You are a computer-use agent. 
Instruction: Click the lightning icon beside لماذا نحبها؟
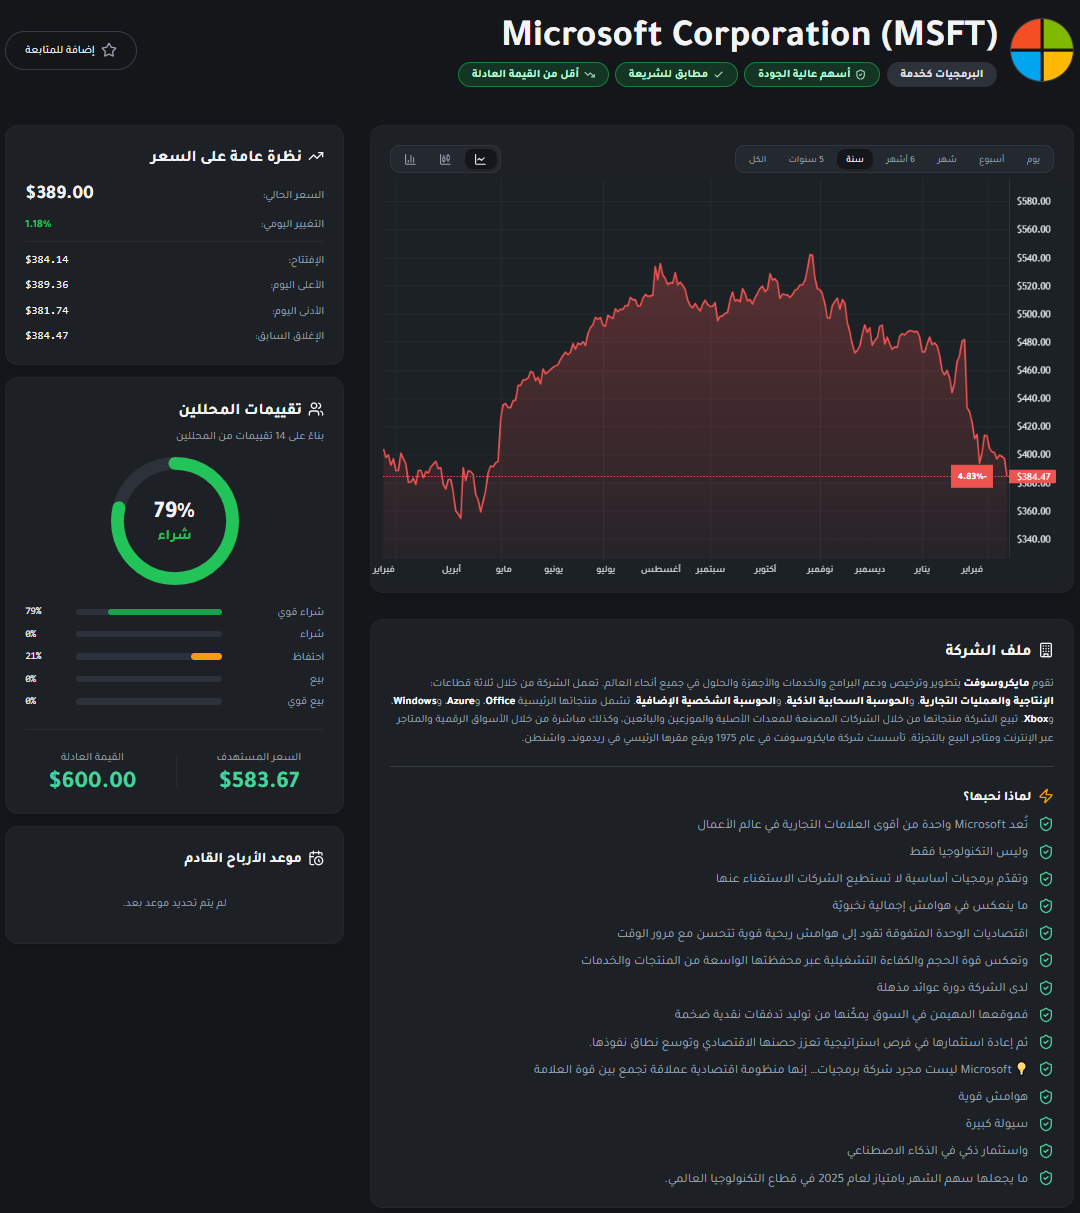point(1046,796)
